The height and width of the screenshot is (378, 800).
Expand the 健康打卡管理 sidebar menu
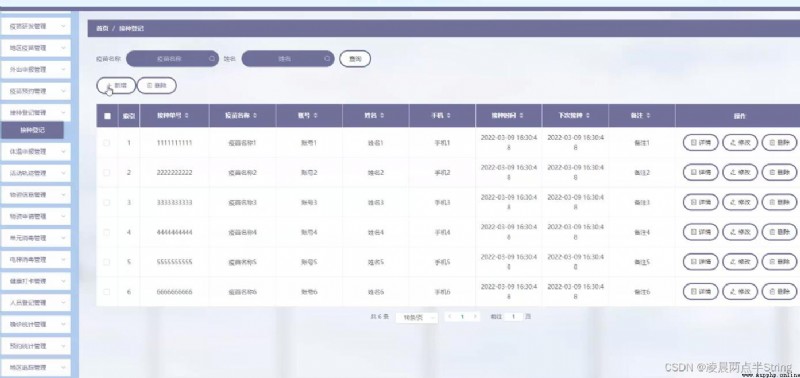pos(35,281)
